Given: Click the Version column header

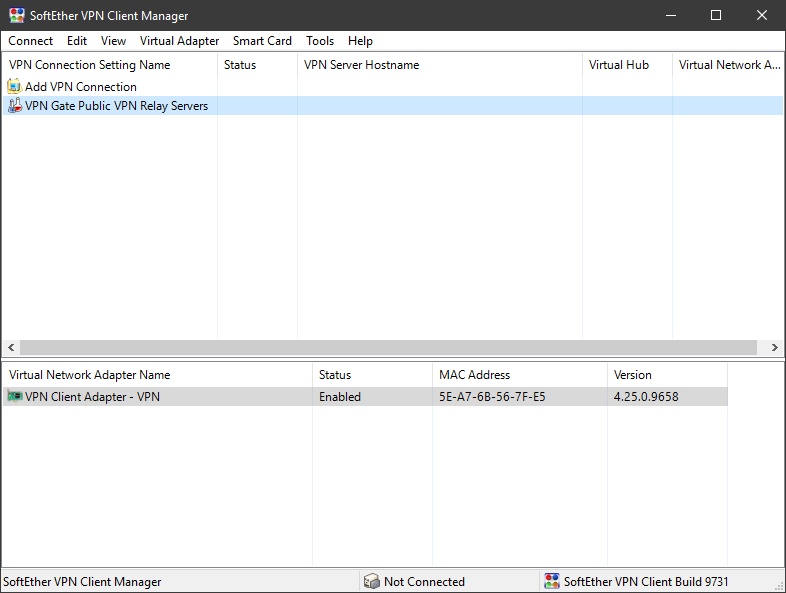Looking at the screenshot, I should point(667,374).
